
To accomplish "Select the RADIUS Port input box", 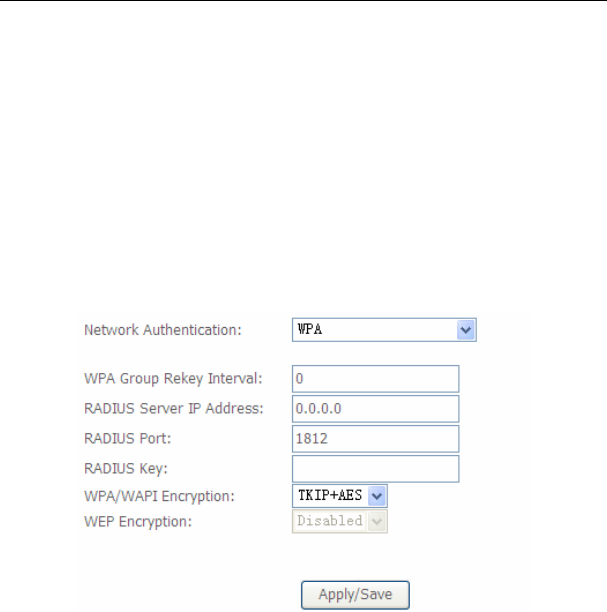I will (x=376, y=439).
